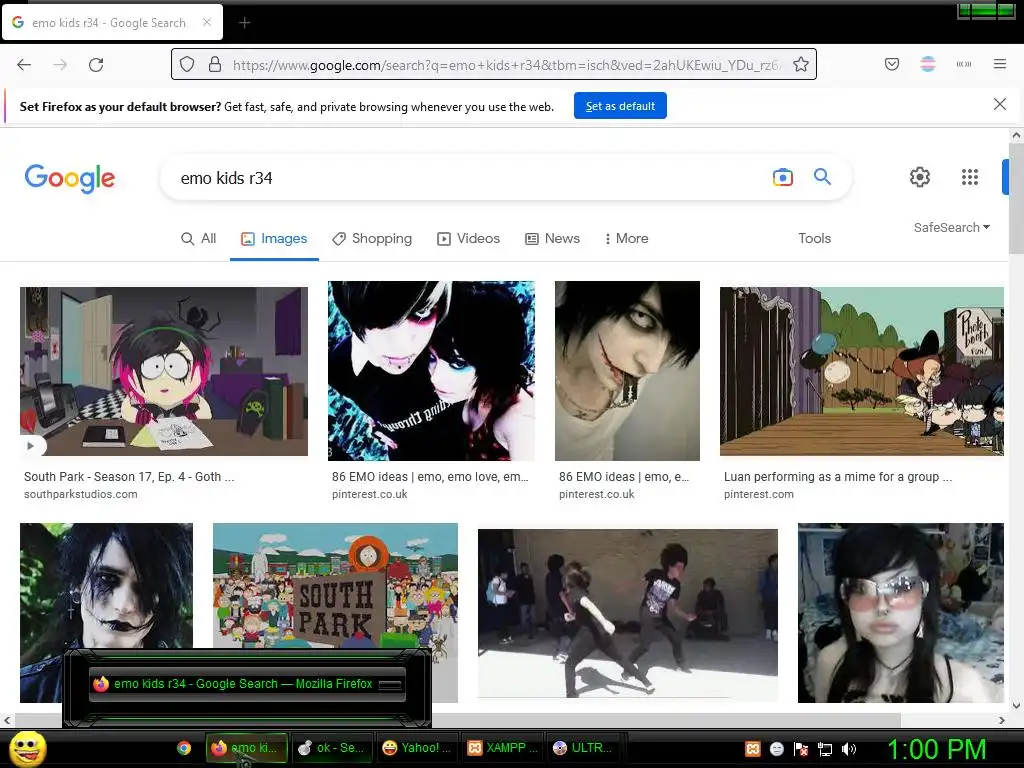Viewport: 1024px width, 768px height.
Task: Select the Firefox taskbar button
Action: 247,748
